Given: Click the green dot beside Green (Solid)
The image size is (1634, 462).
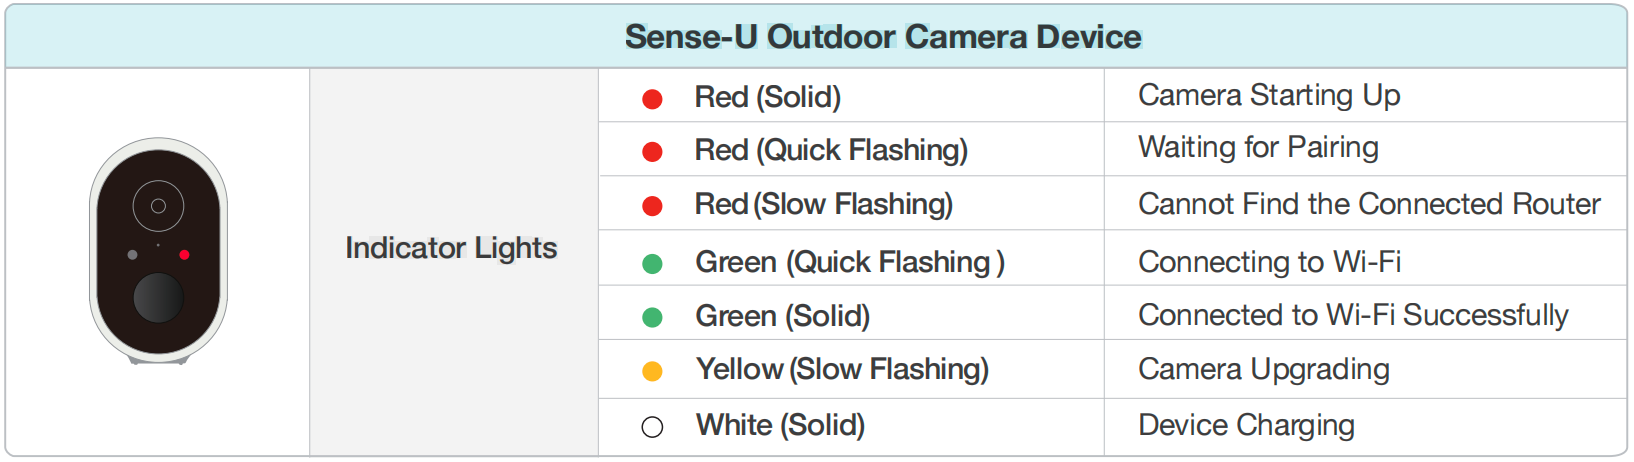Looking at the screenshot, I should tap(652, 318).
